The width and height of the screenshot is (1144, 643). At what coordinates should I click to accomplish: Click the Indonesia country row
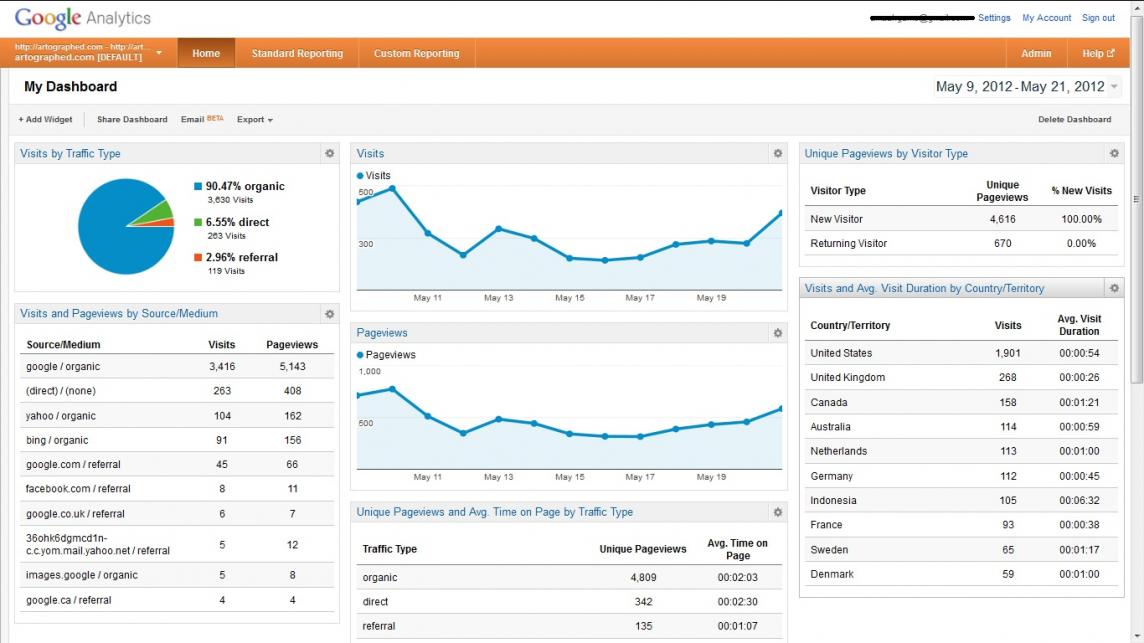[x=962, y=501]
